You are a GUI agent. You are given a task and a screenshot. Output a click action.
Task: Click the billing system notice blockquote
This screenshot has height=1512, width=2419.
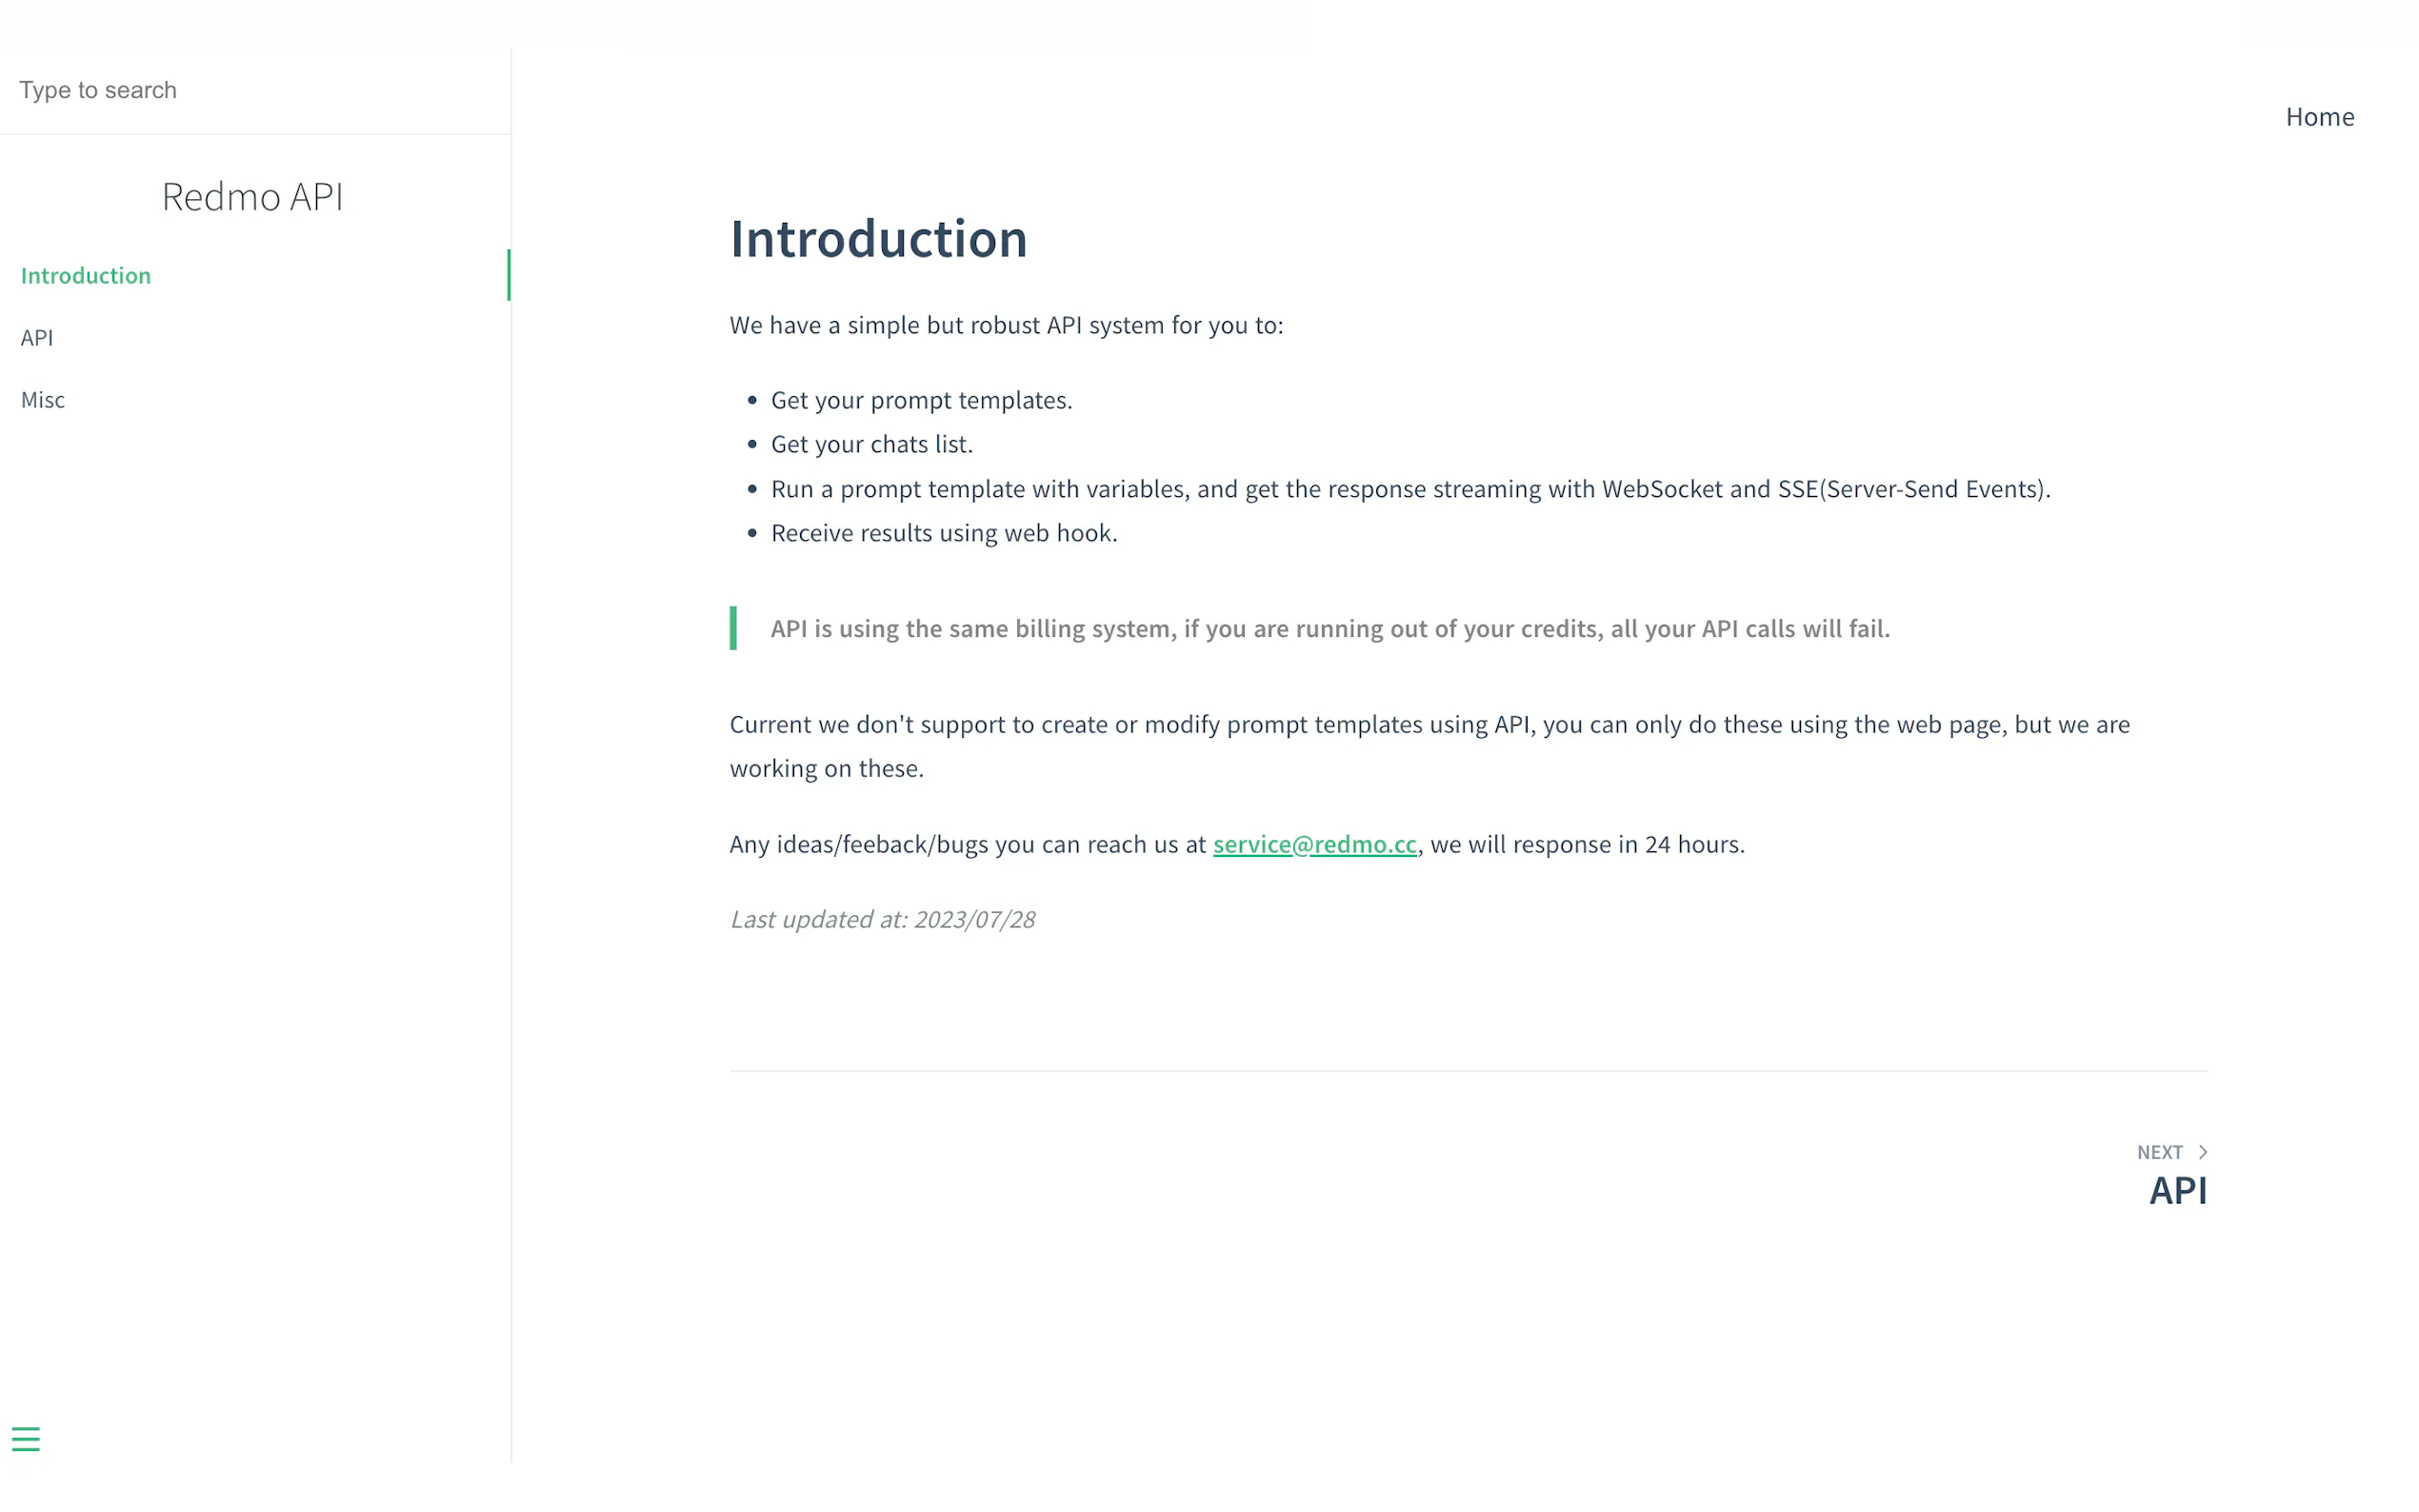[x=1329, y=628]
